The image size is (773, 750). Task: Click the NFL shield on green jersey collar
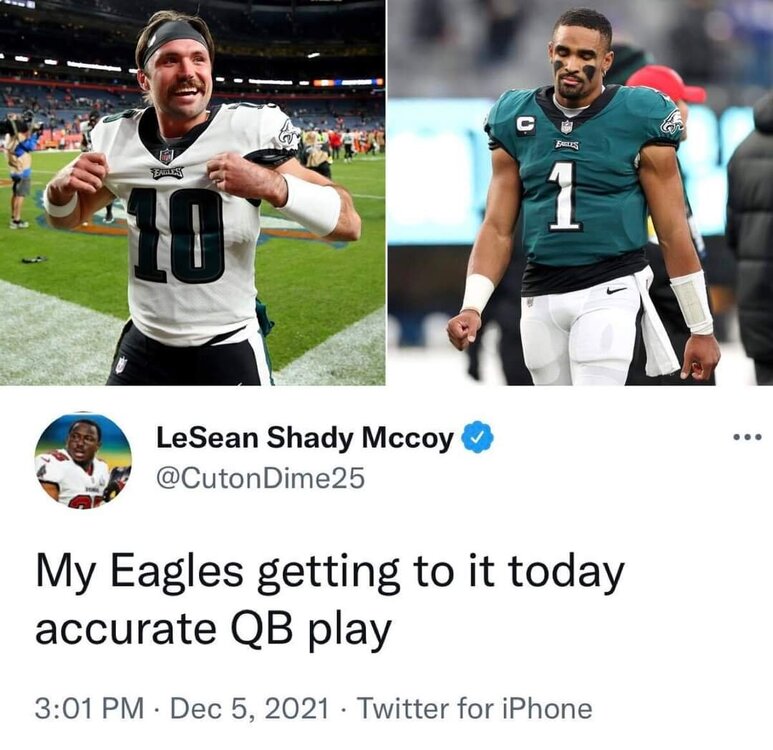pyautogui.click(x=567, y=127)
